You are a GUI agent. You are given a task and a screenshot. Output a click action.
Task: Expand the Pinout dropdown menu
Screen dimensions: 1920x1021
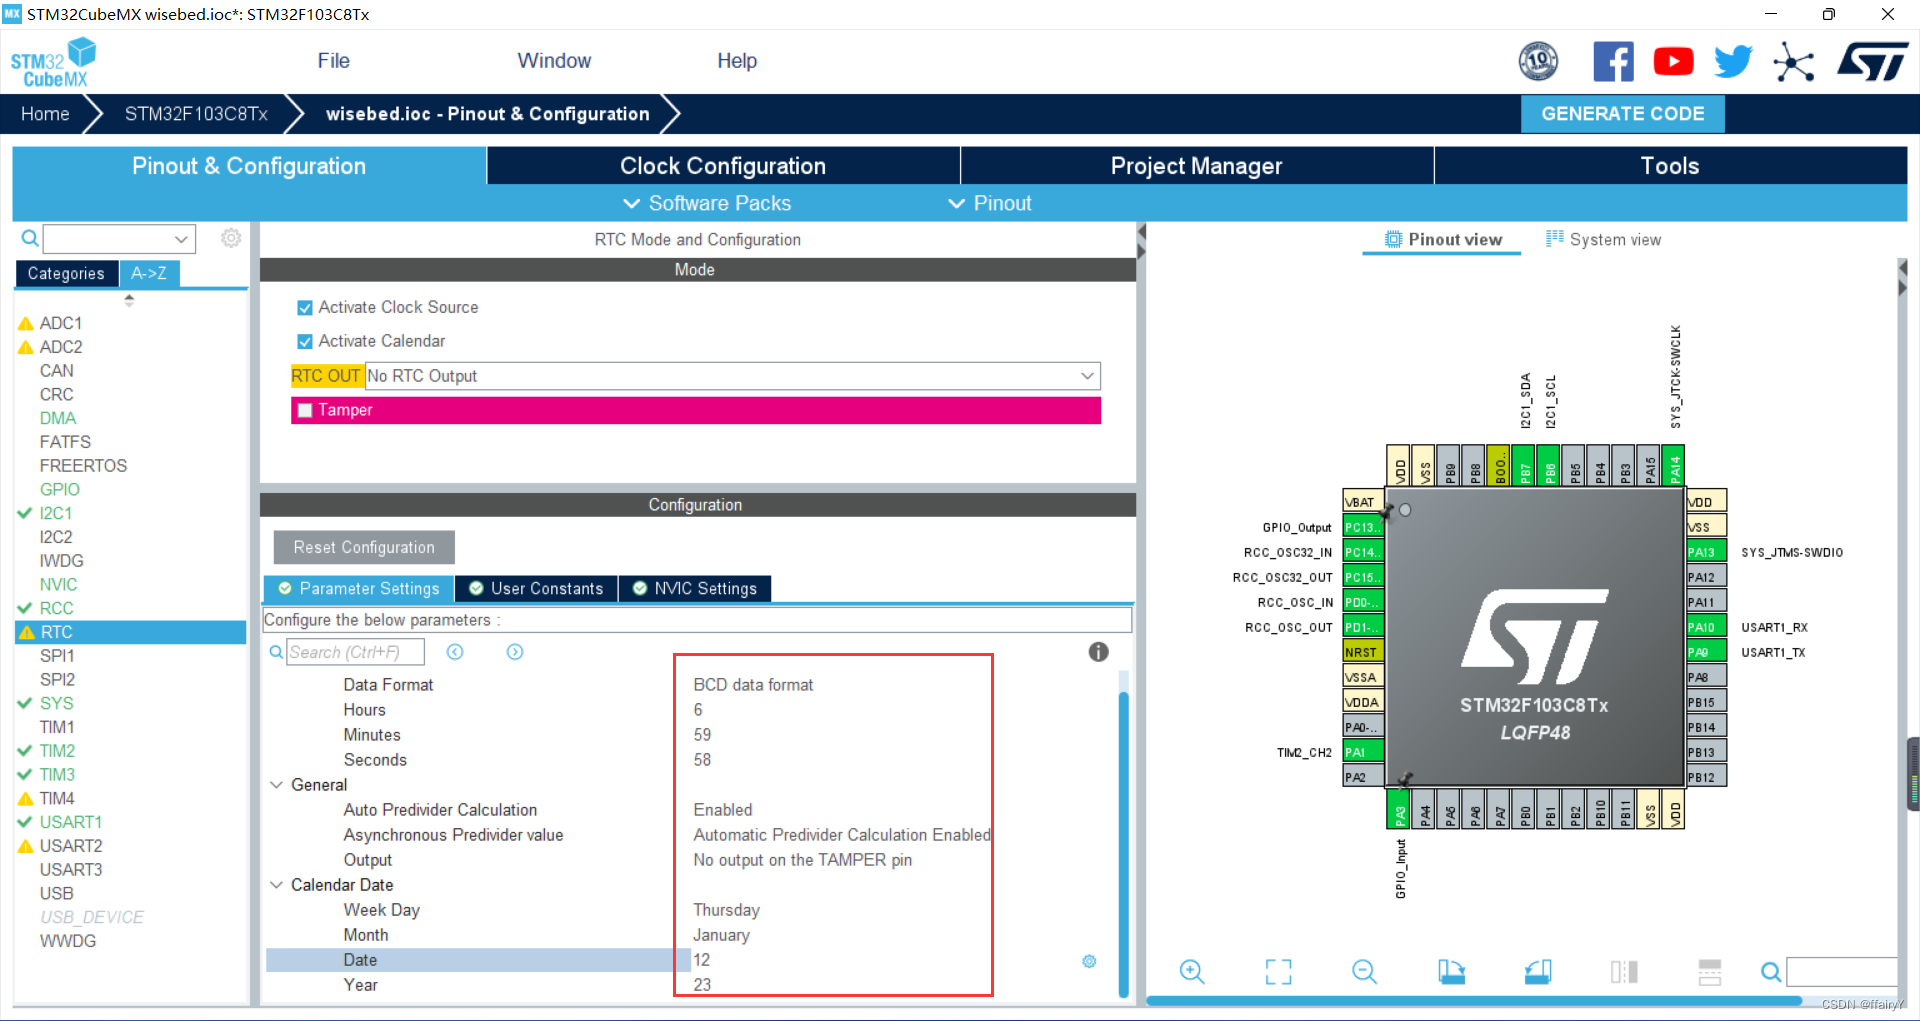990,203
